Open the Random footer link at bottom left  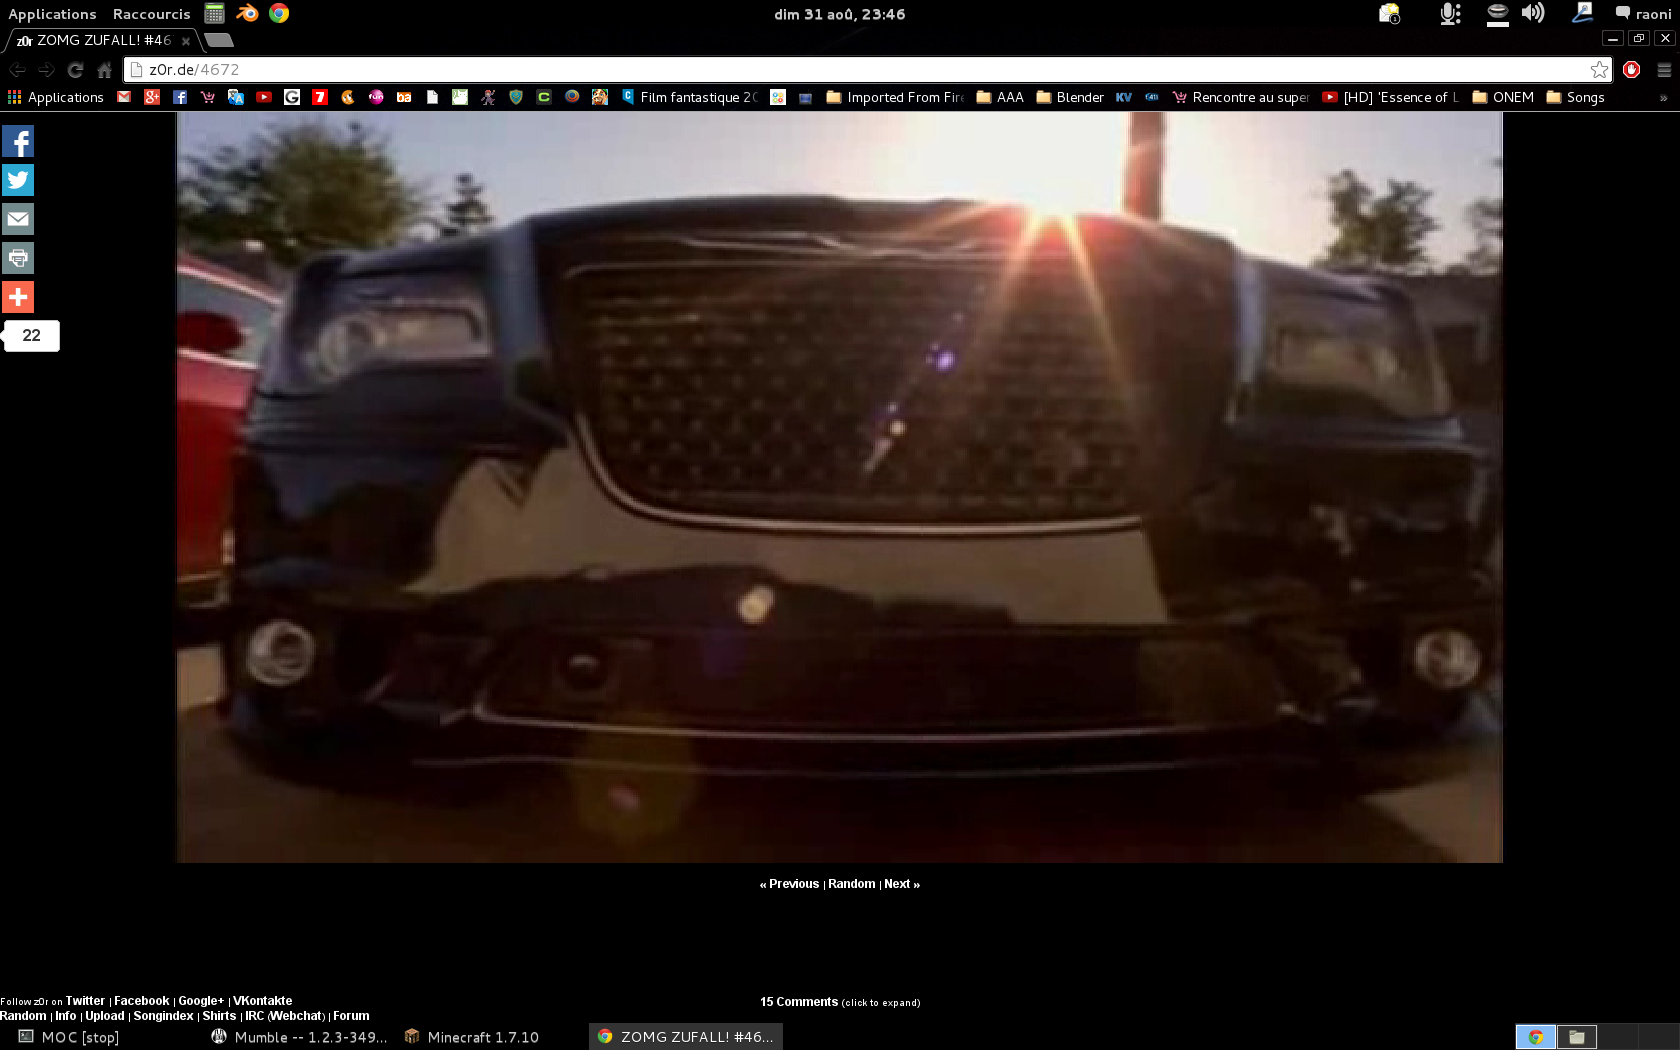pyautogui.click(x=23, y=1016)
